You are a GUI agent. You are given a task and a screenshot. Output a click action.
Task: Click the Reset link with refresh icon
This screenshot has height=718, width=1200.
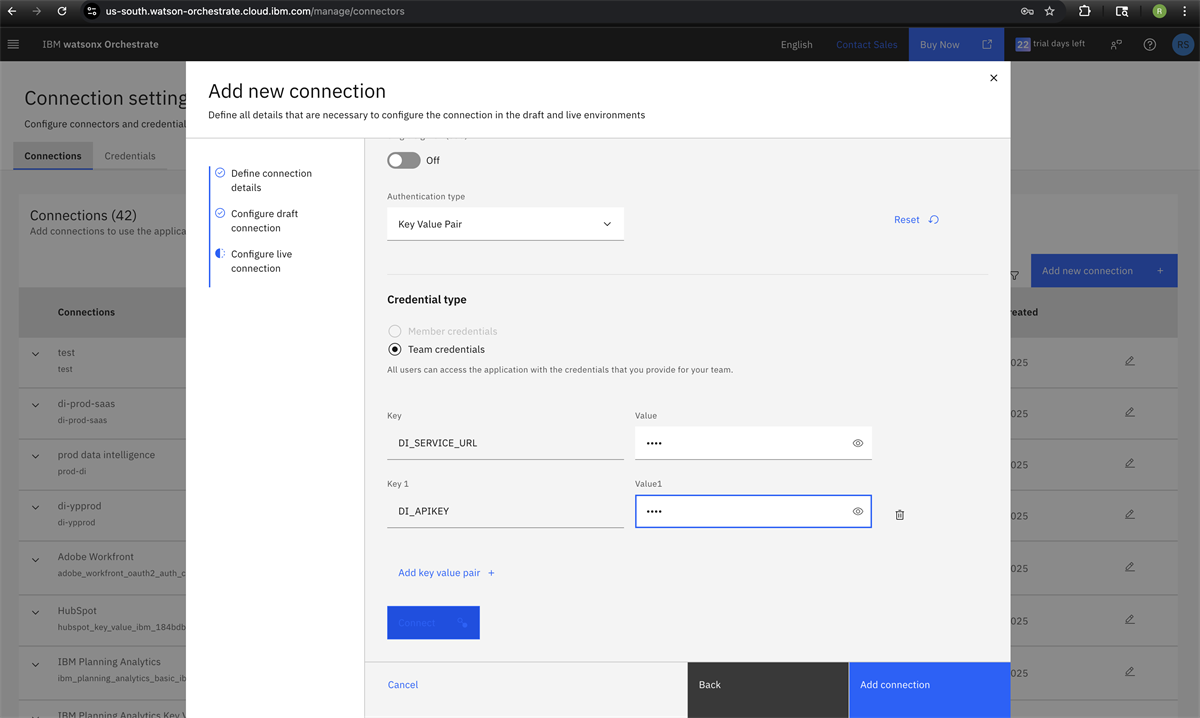[x=916, y=220]
